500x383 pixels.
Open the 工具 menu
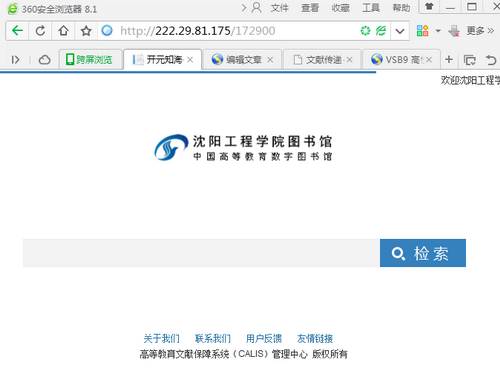(371, 8)
